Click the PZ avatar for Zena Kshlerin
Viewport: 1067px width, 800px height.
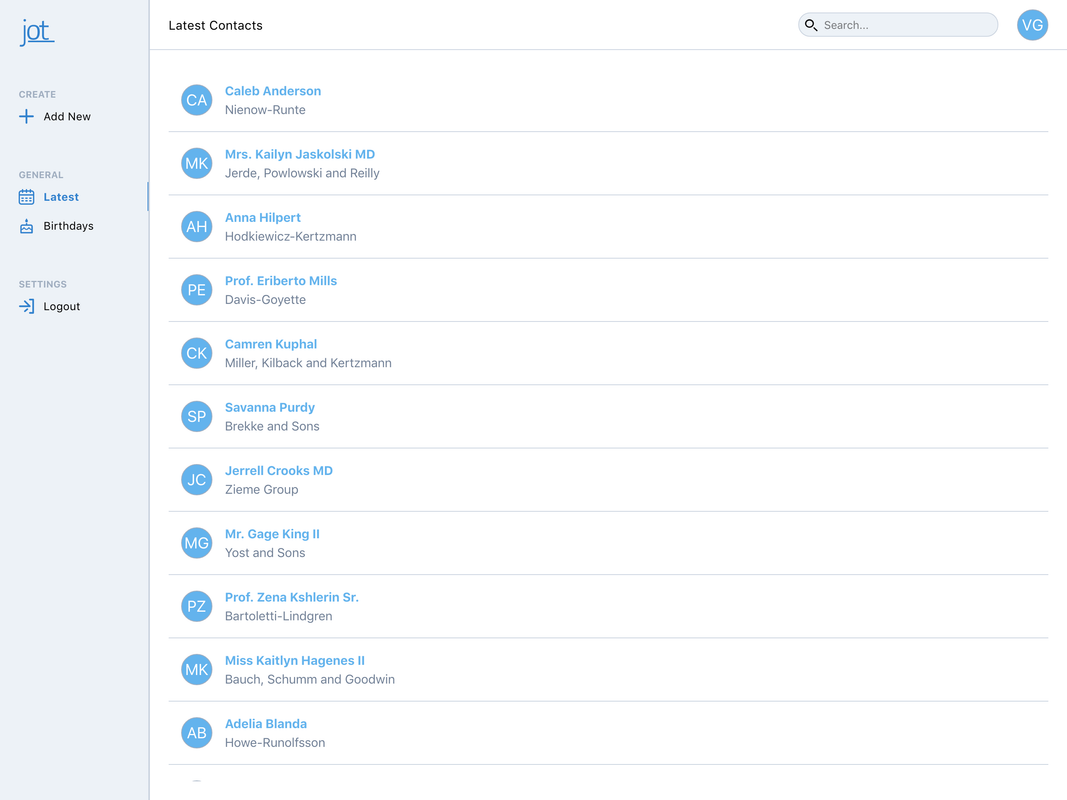197,606
